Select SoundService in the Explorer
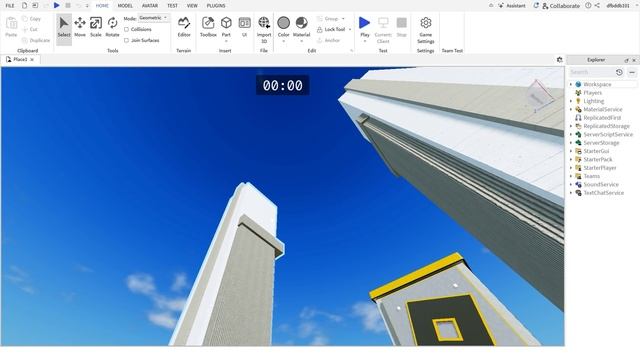Viewport: 640px width, 360px height. click(600, 184)
